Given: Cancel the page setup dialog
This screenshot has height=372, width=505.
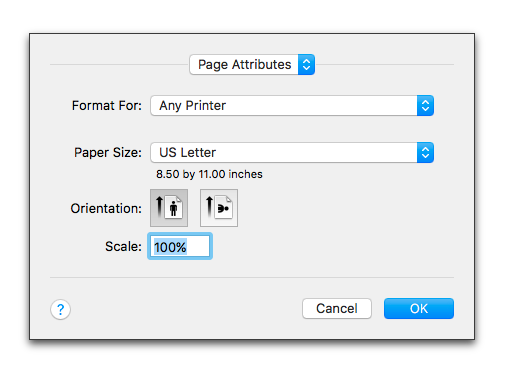Looking at the screenshot, I should pos(337,308).
